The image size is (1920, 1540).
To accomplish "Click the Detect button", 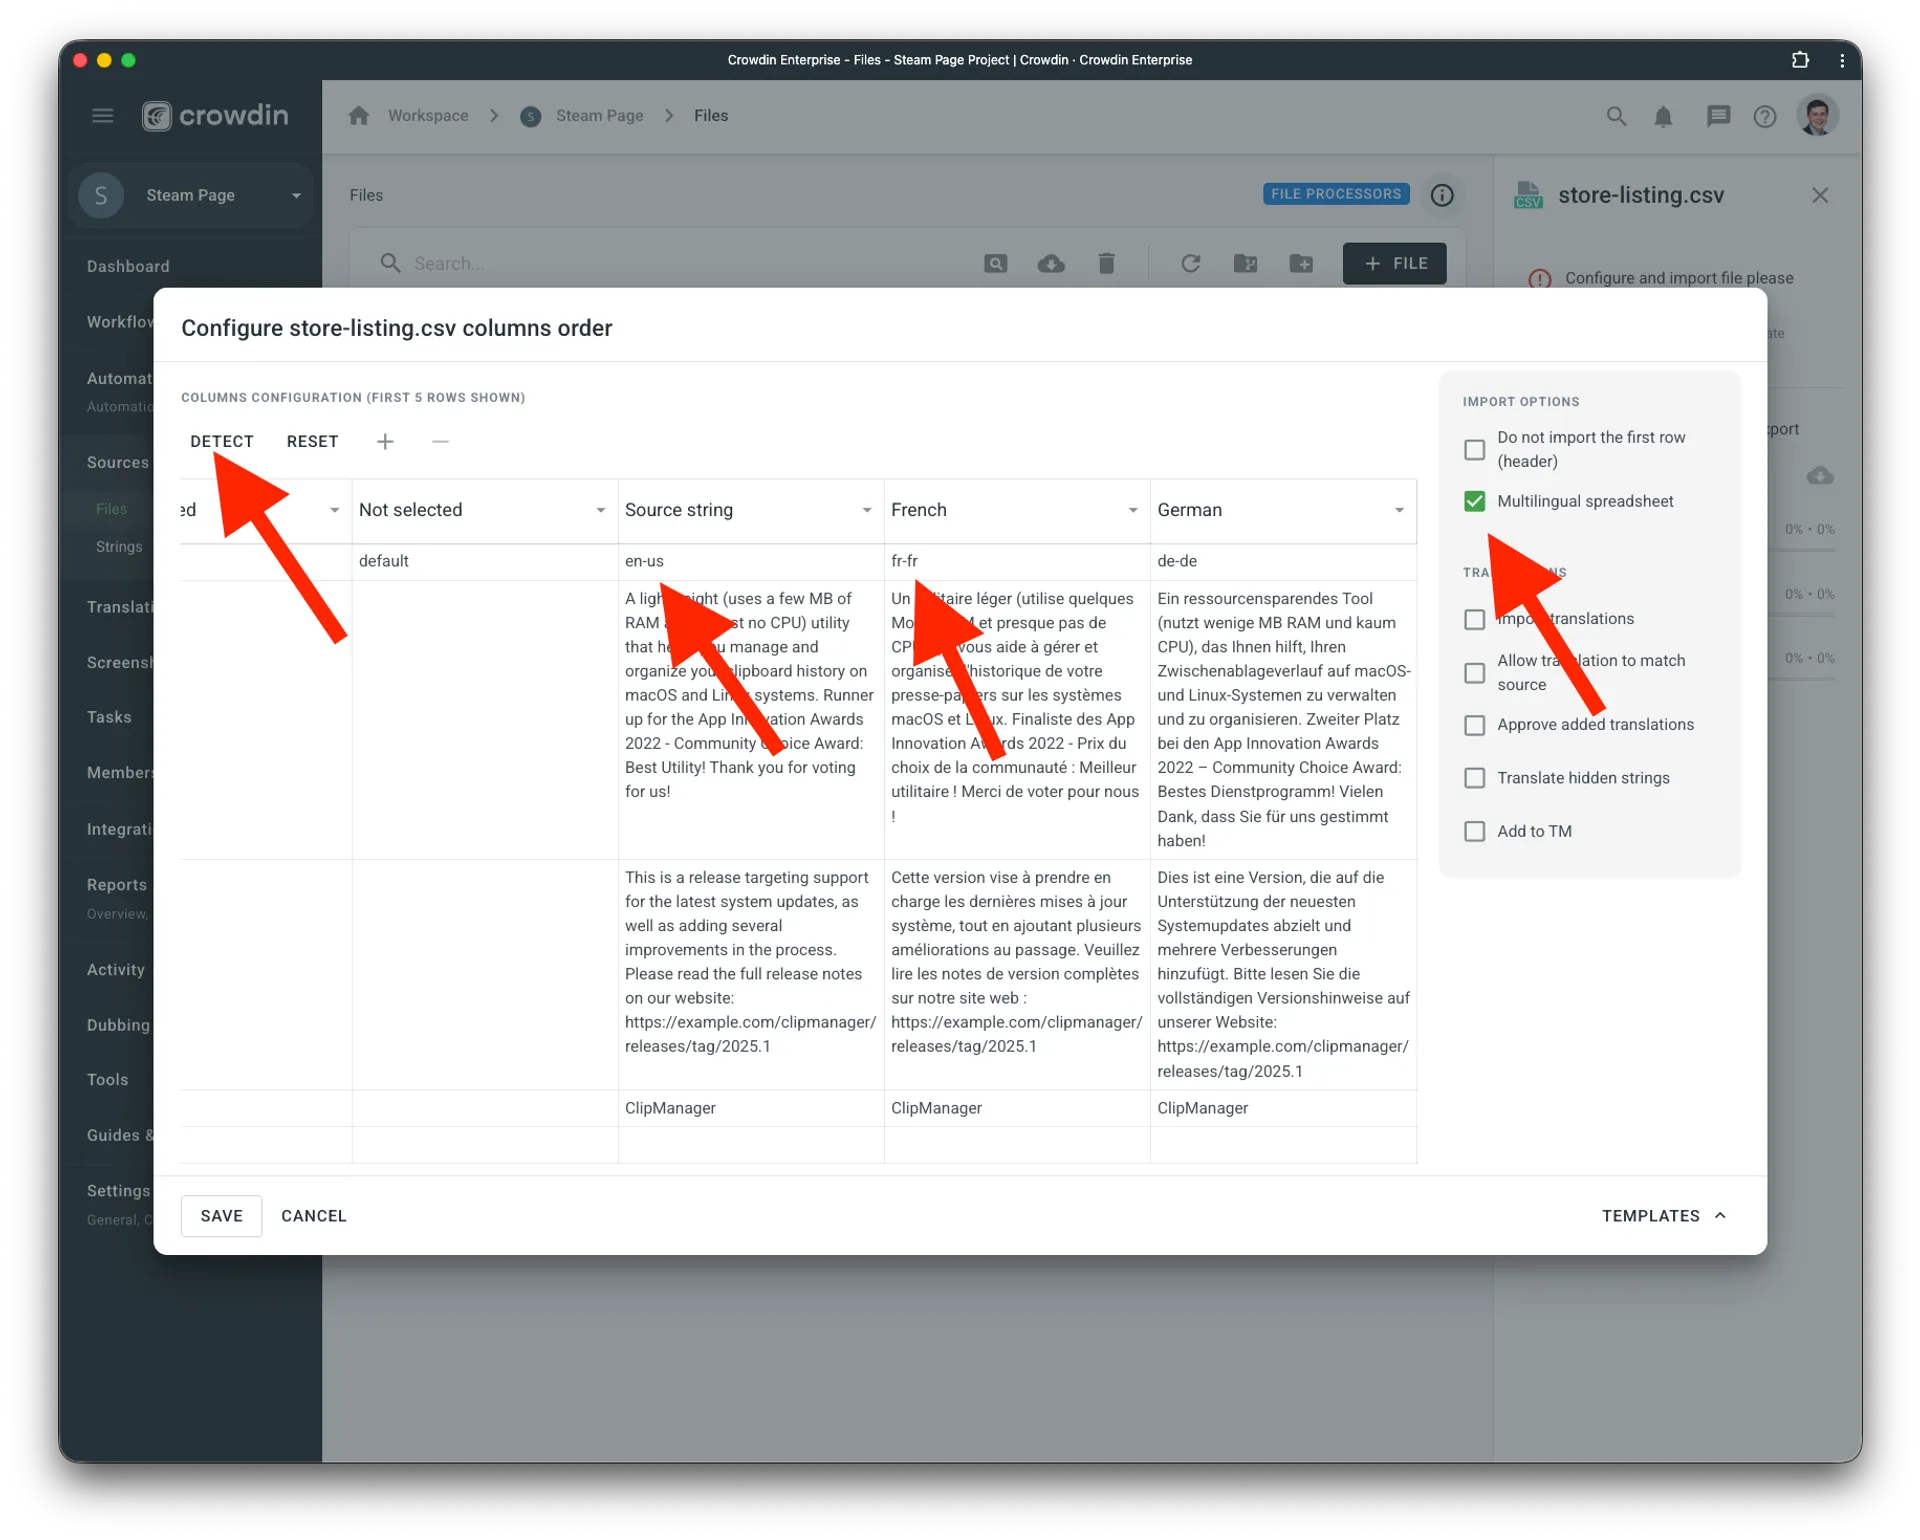I will coord(222,441).
